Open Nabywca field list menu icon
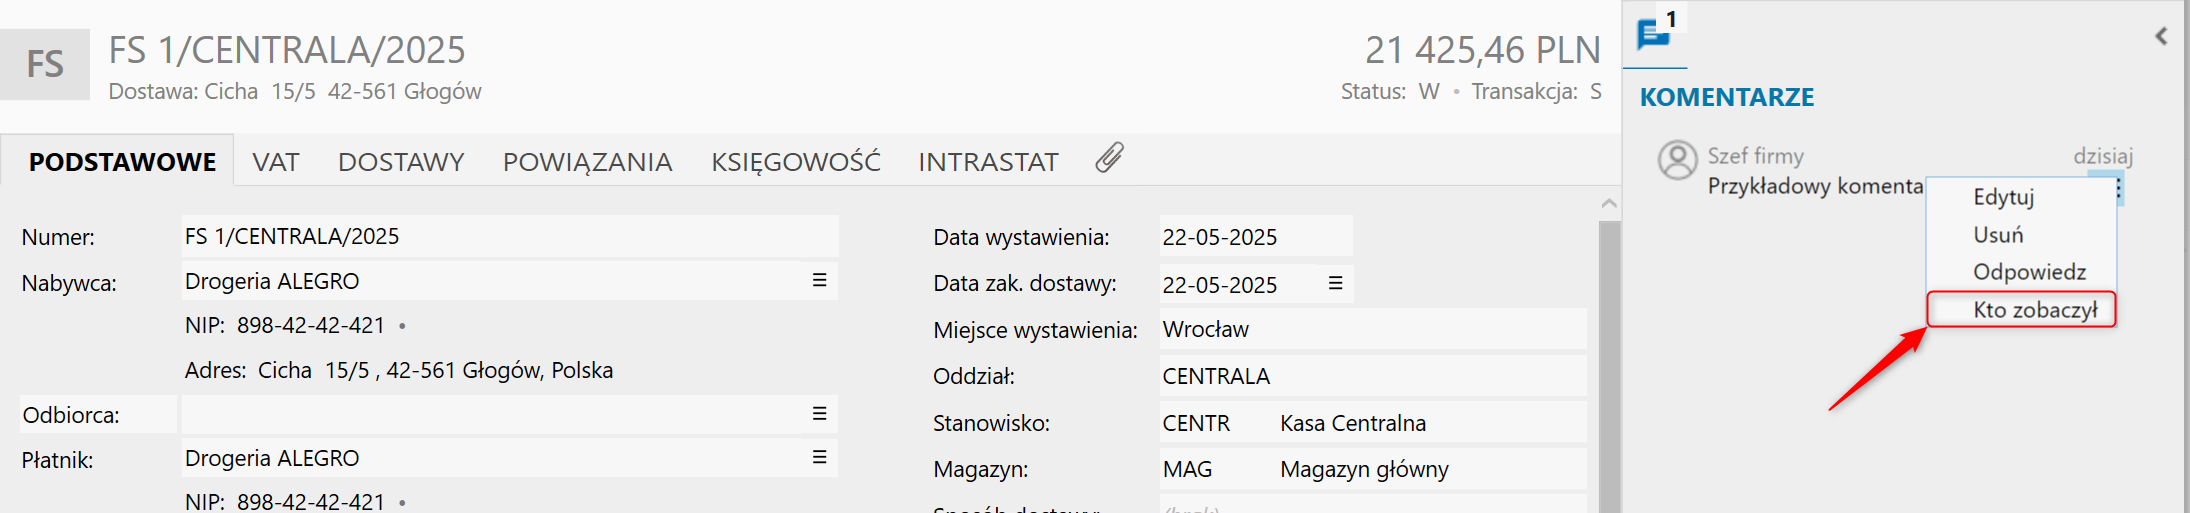 pyautogui.click(x=819, y=280)
